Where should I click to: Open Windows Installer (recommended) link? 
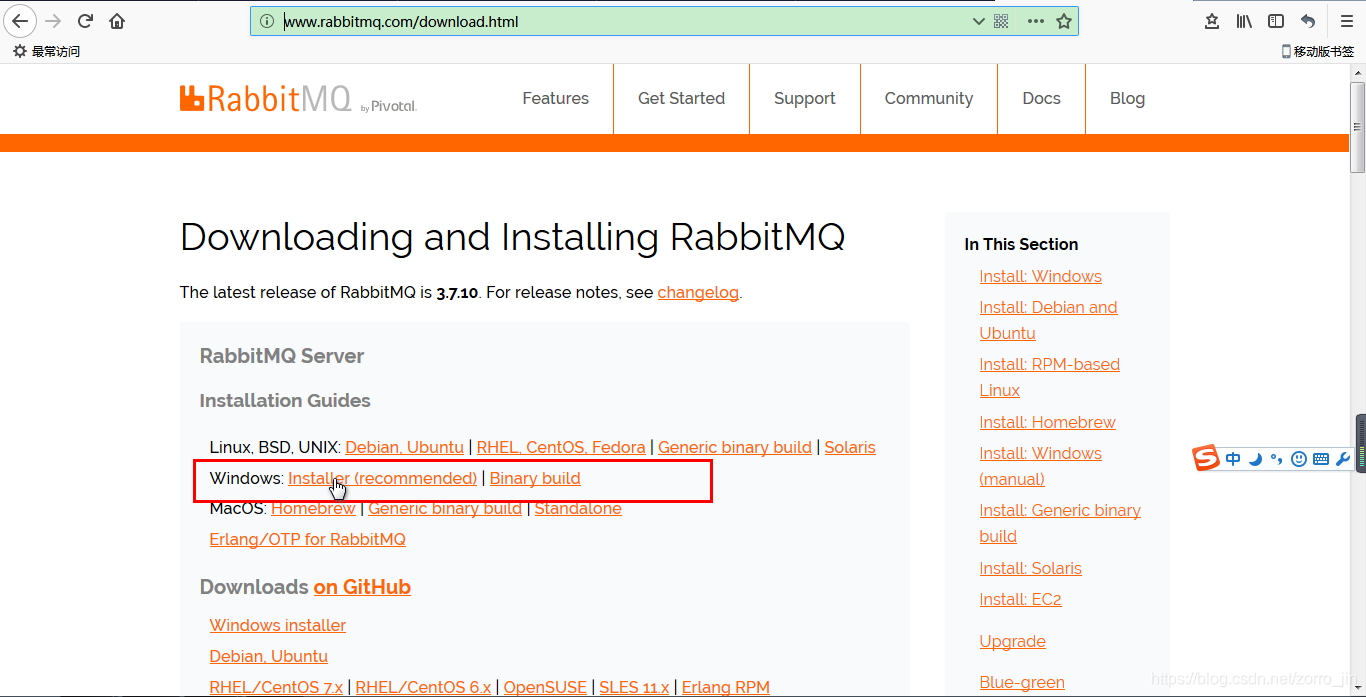pos(383,478)
